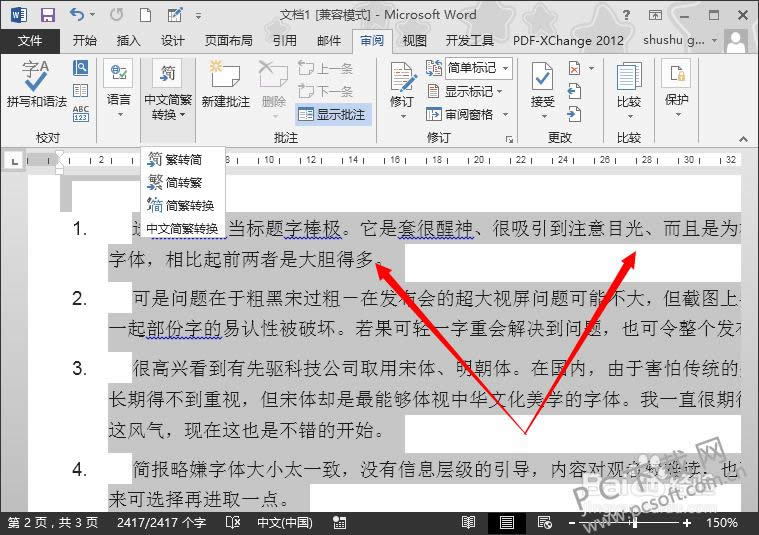Select Simplified to Traditional (简转繁) option

[x=181, y=183]
